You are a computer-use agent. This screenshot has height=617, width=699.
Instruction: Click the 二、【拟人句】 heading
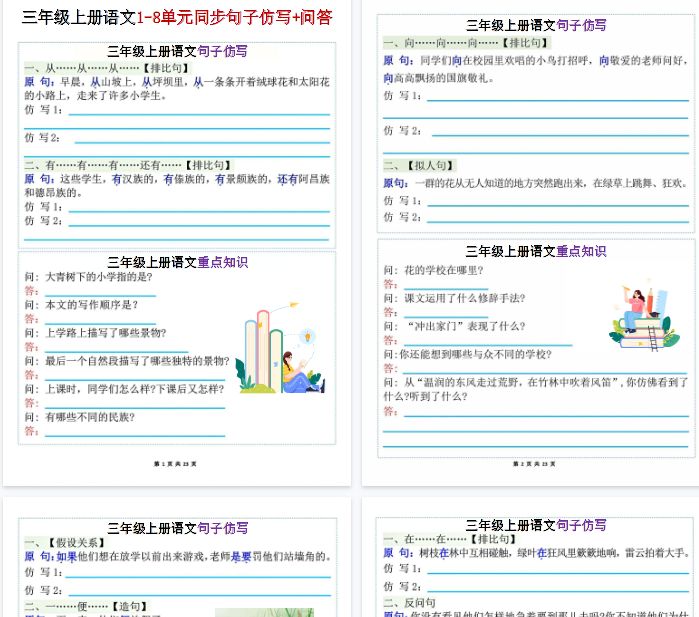pyautogui.click(x=415, y=166)
